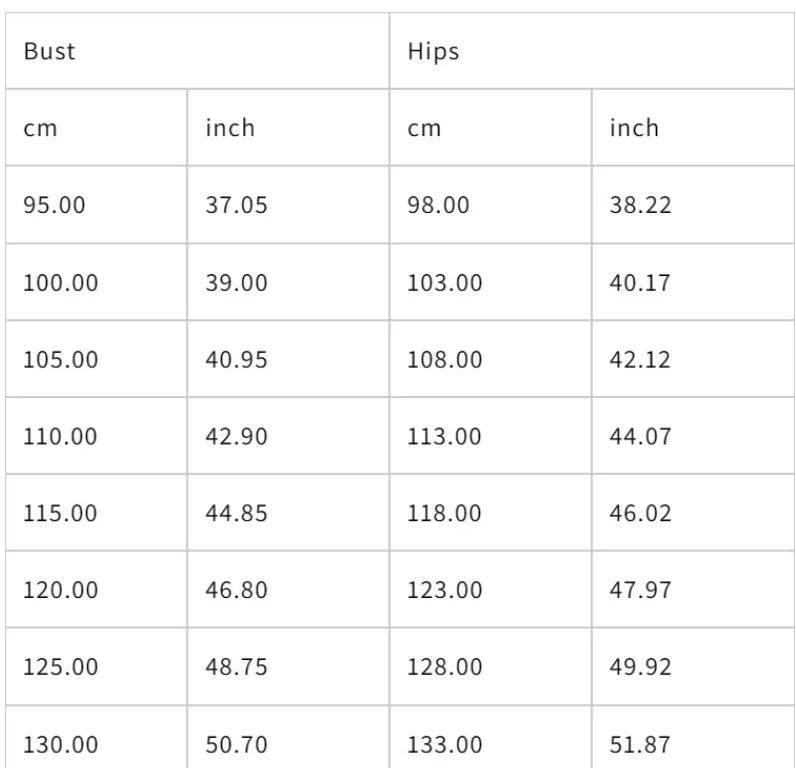Select the inch subheader under Bust
This screenshot has height=768, width=796.
(x=230, y=128)
